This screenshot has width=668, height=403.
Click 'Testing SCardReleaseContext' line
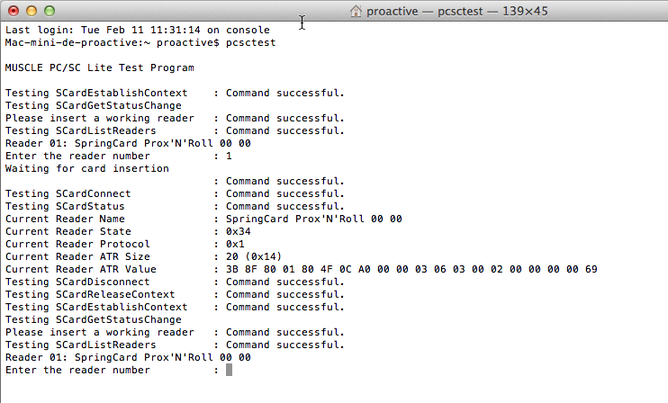coord(175,294)
